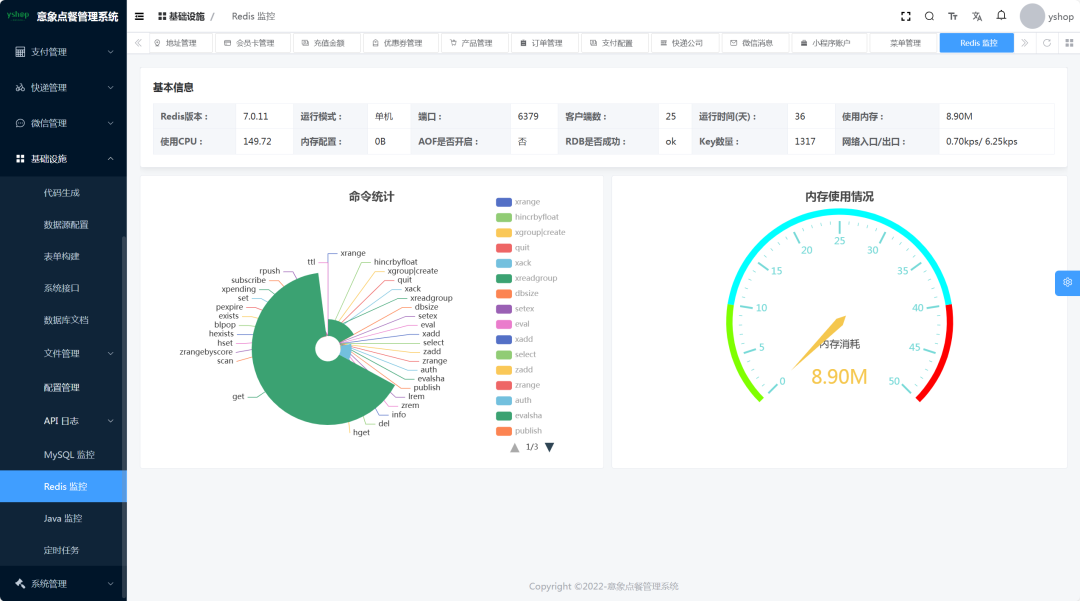Enter fullscreen mode from the top bar
The width and height of the screenshot is (1080, 601).
pos(906,17)
